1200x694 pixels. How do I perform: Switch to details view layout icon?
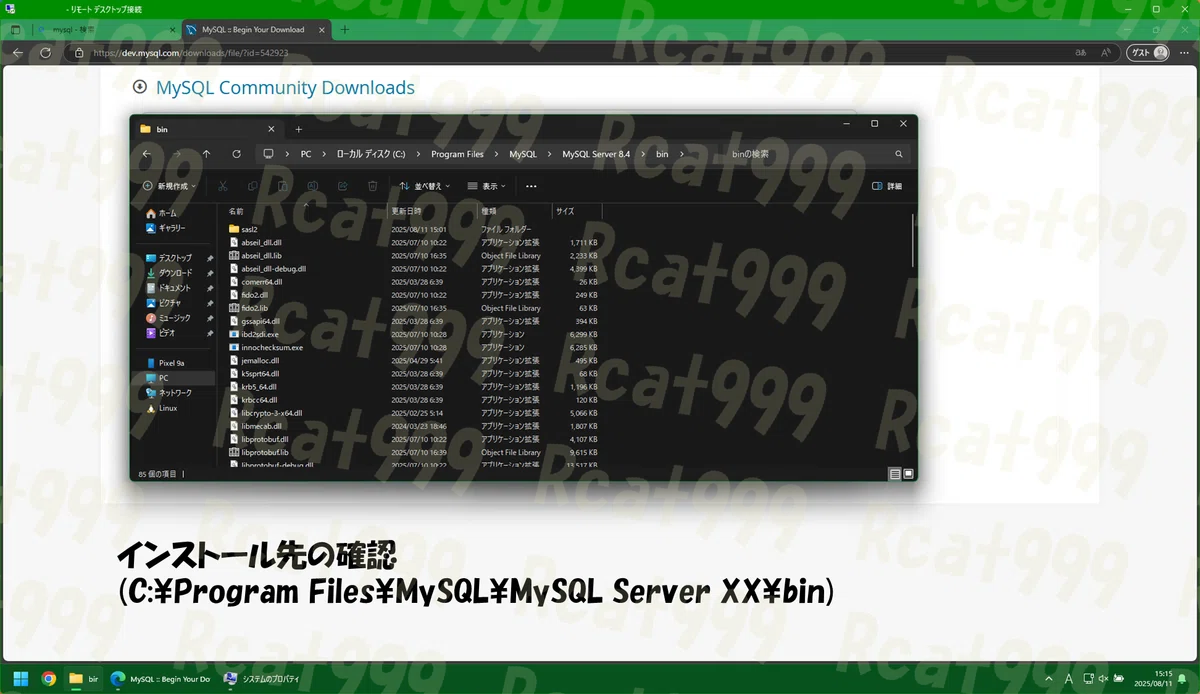[x=894, y=473]
